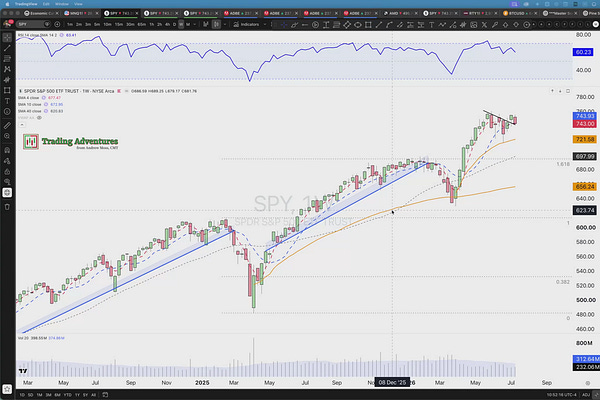Image resolution: width=600 pixels, height=400 pixels.
Task: Open the View menu in menu bar
Action: click(78, 4)
